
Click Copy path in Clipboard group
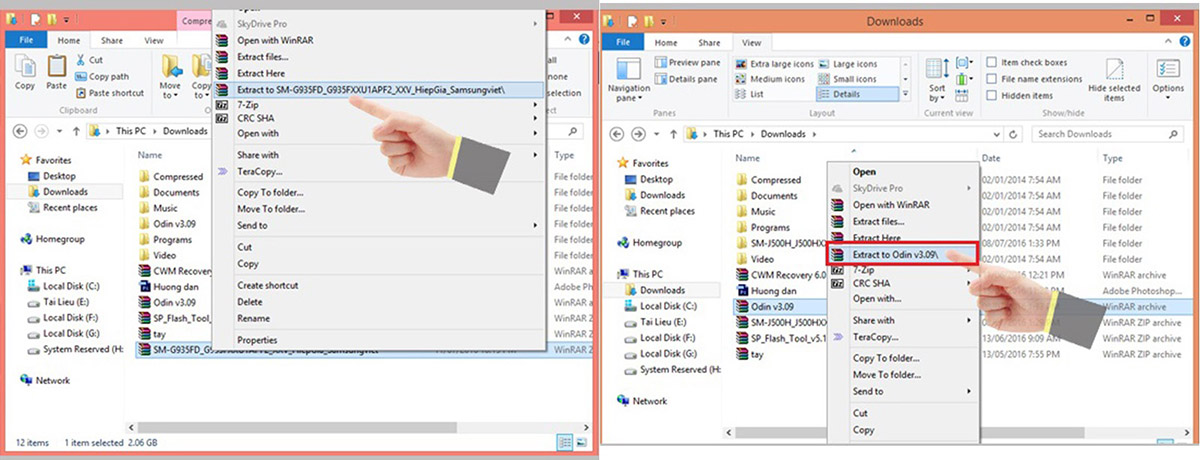click(x=108, y=76)
